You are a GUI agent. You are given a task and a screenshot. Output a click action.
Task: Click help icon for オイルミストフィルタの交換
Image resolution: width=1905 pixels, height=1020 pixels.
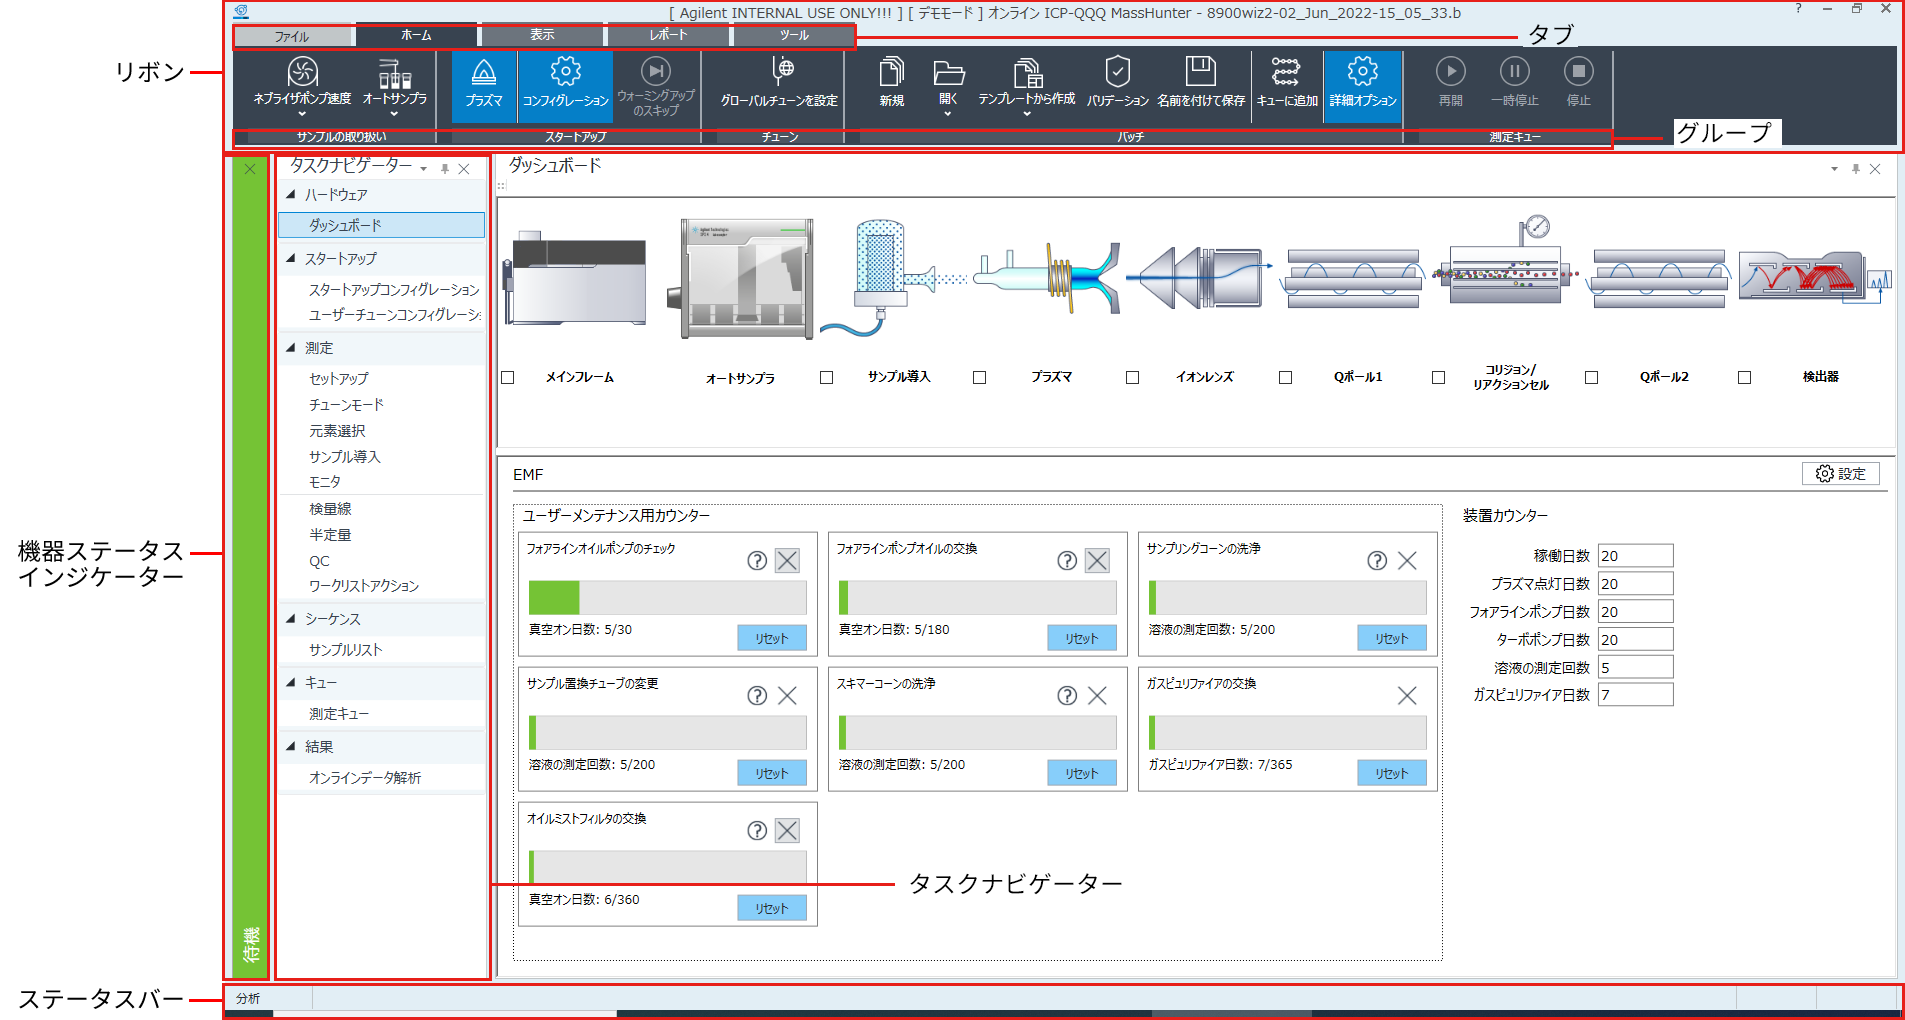(757, 831)
